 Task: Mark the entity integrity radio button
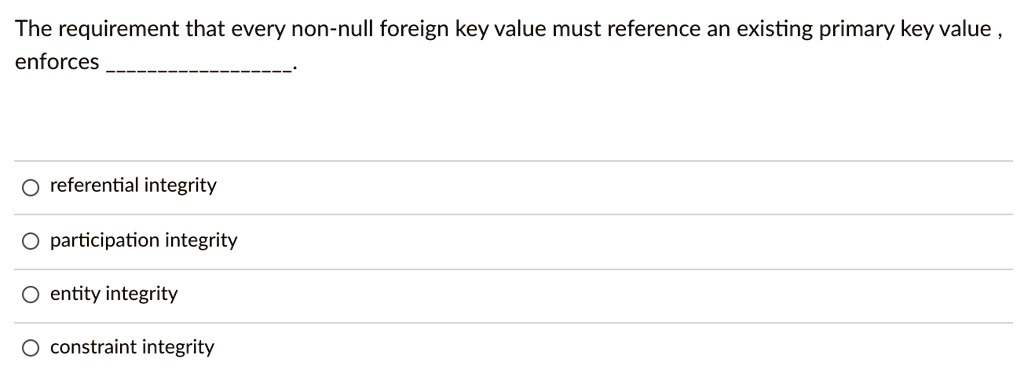[30, 295]
